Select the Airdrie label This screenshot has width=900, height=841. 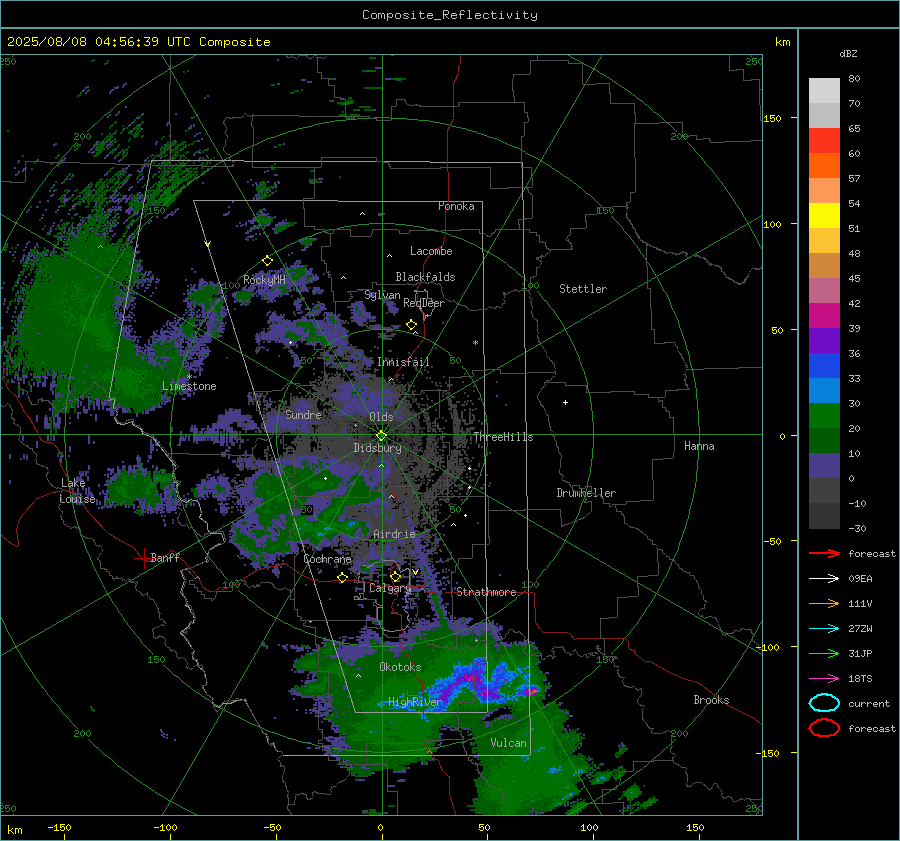(x=394, y=534)
